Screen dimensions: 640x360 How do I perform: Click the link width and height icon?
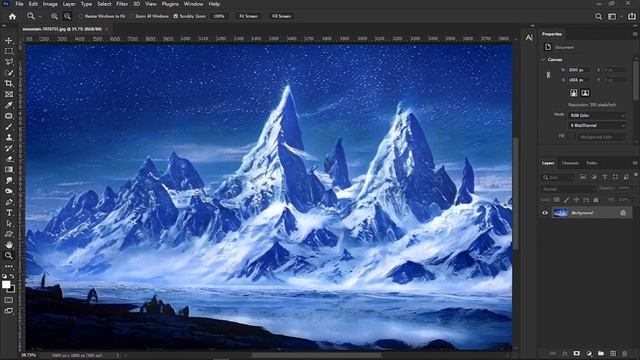pyautogui.click(x=549, y=75)
